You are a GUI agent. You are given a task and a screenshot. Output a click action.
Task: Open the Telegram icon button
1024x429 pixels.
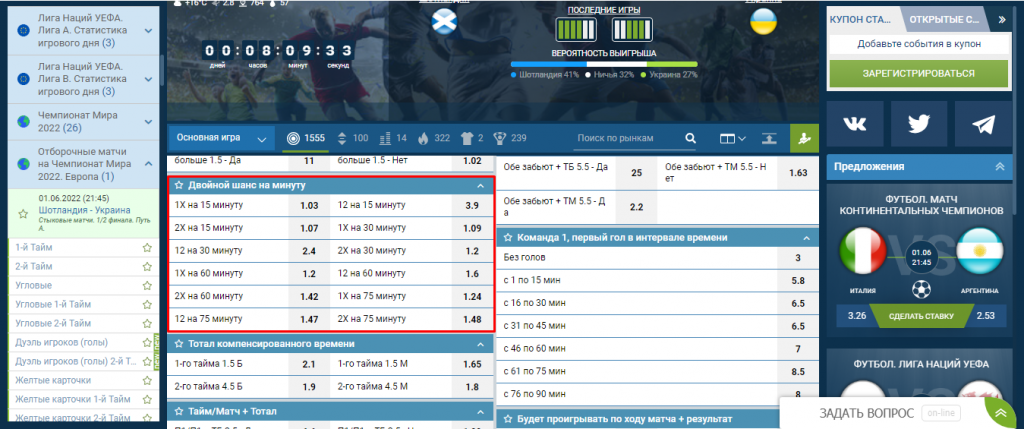983,123
